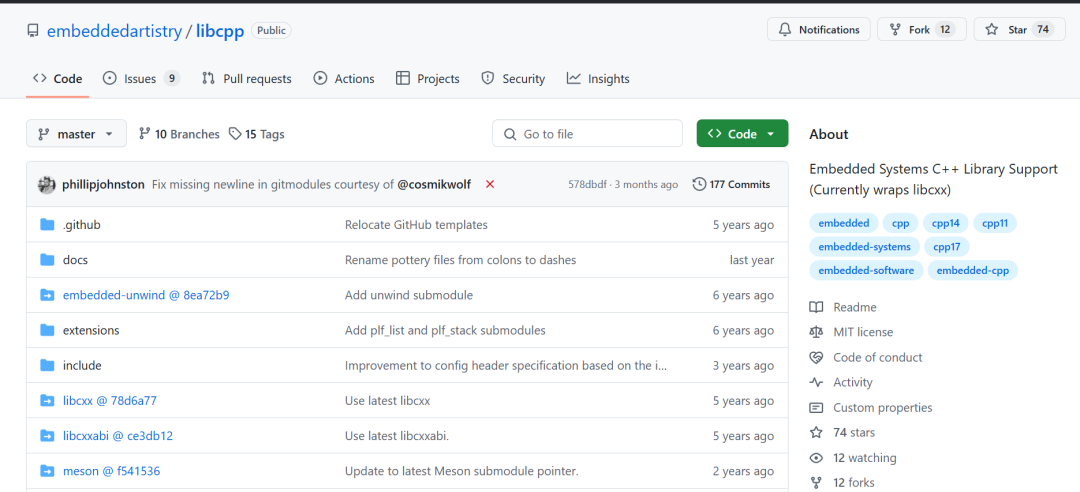Open the 15 Tags link
This screenshot has height=492, width=1080.
(257, 134)
